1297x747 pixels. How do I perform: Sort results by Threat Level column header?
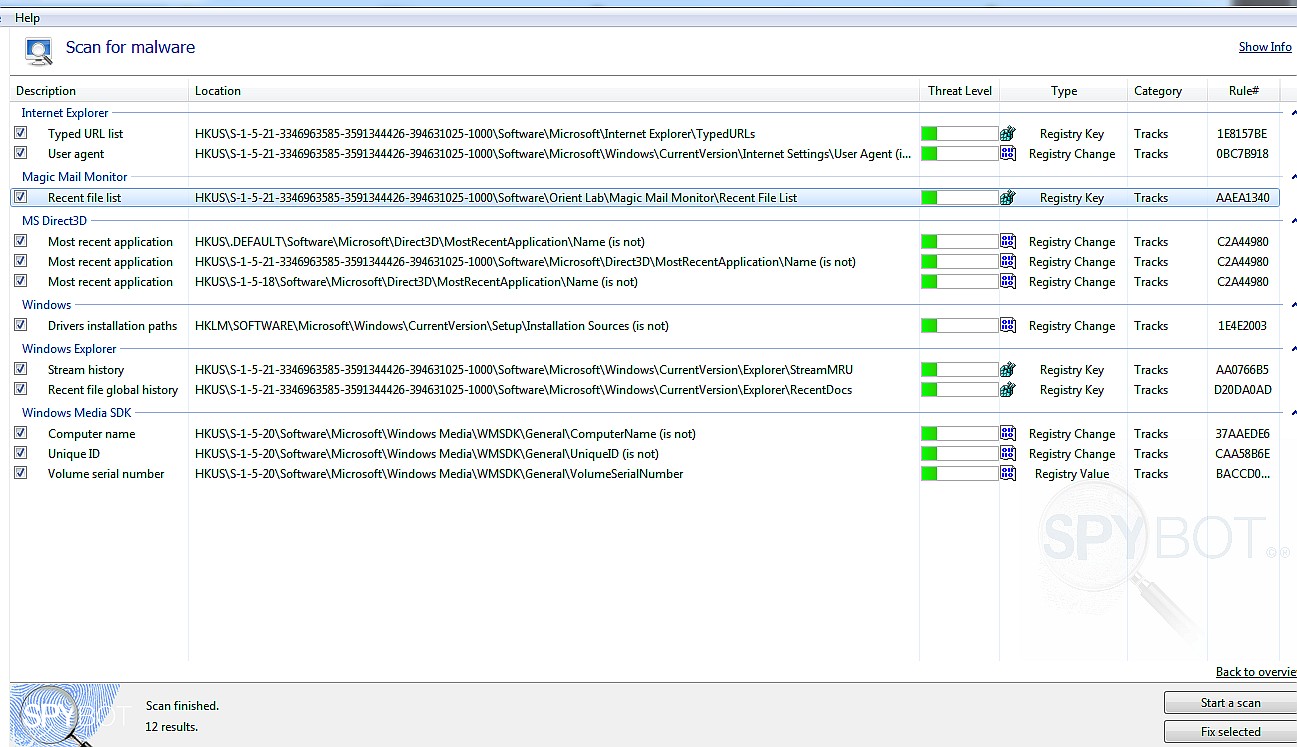click(x=959, y=91)
